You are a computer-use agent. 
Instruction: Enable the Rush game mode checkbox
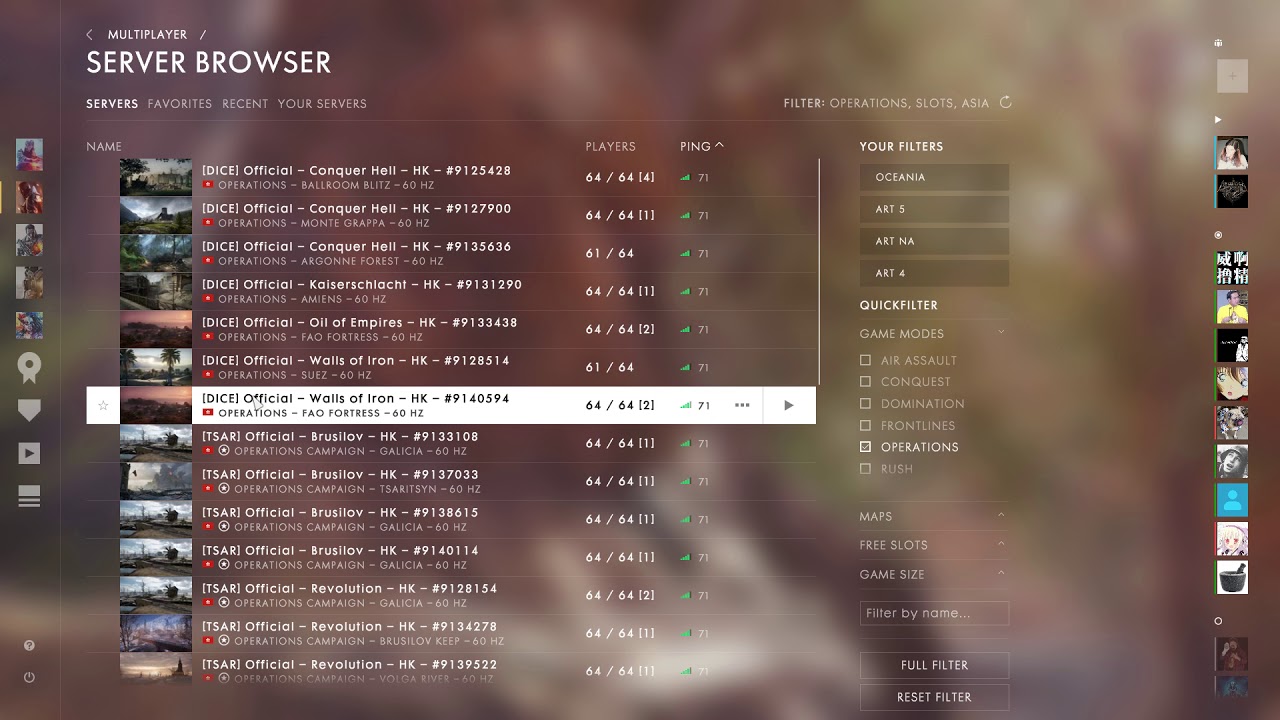865,469
